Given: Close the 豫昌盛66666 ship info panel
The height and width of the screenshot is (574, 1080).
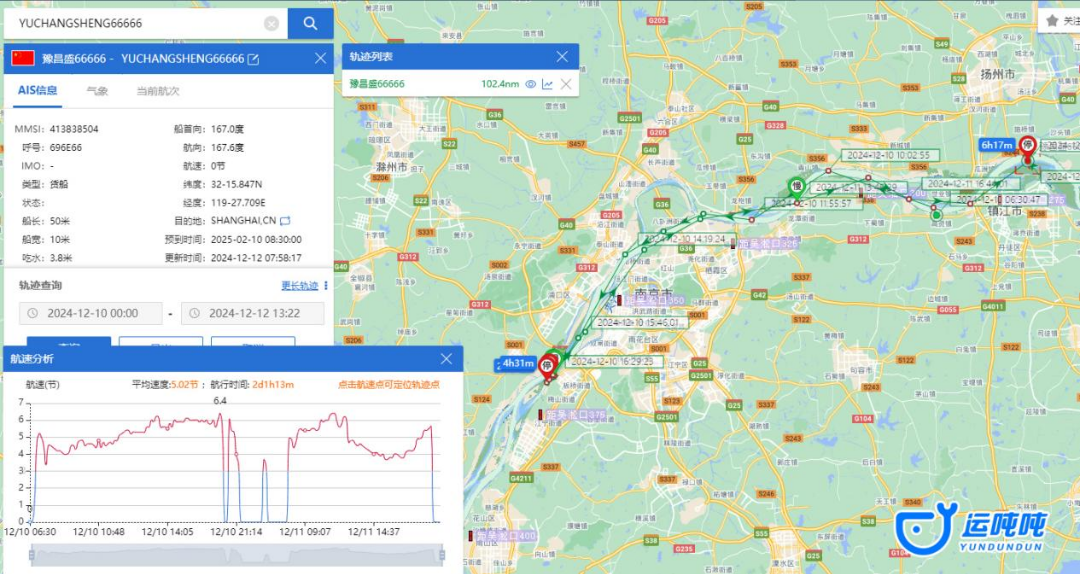Looking at the screenshot, I should 320,59.
